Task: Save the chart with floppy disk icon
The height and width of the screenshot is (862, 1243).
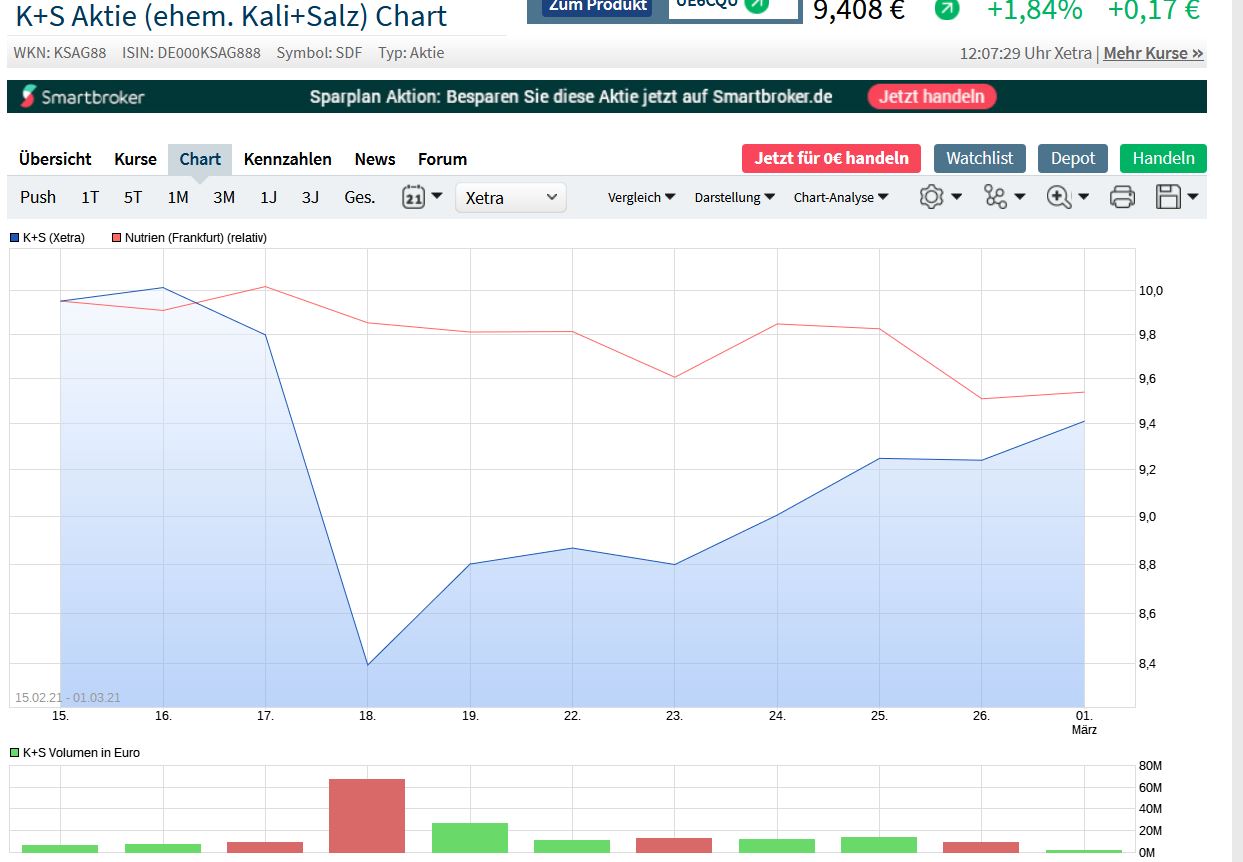Action: click(x=1169, y=197)
